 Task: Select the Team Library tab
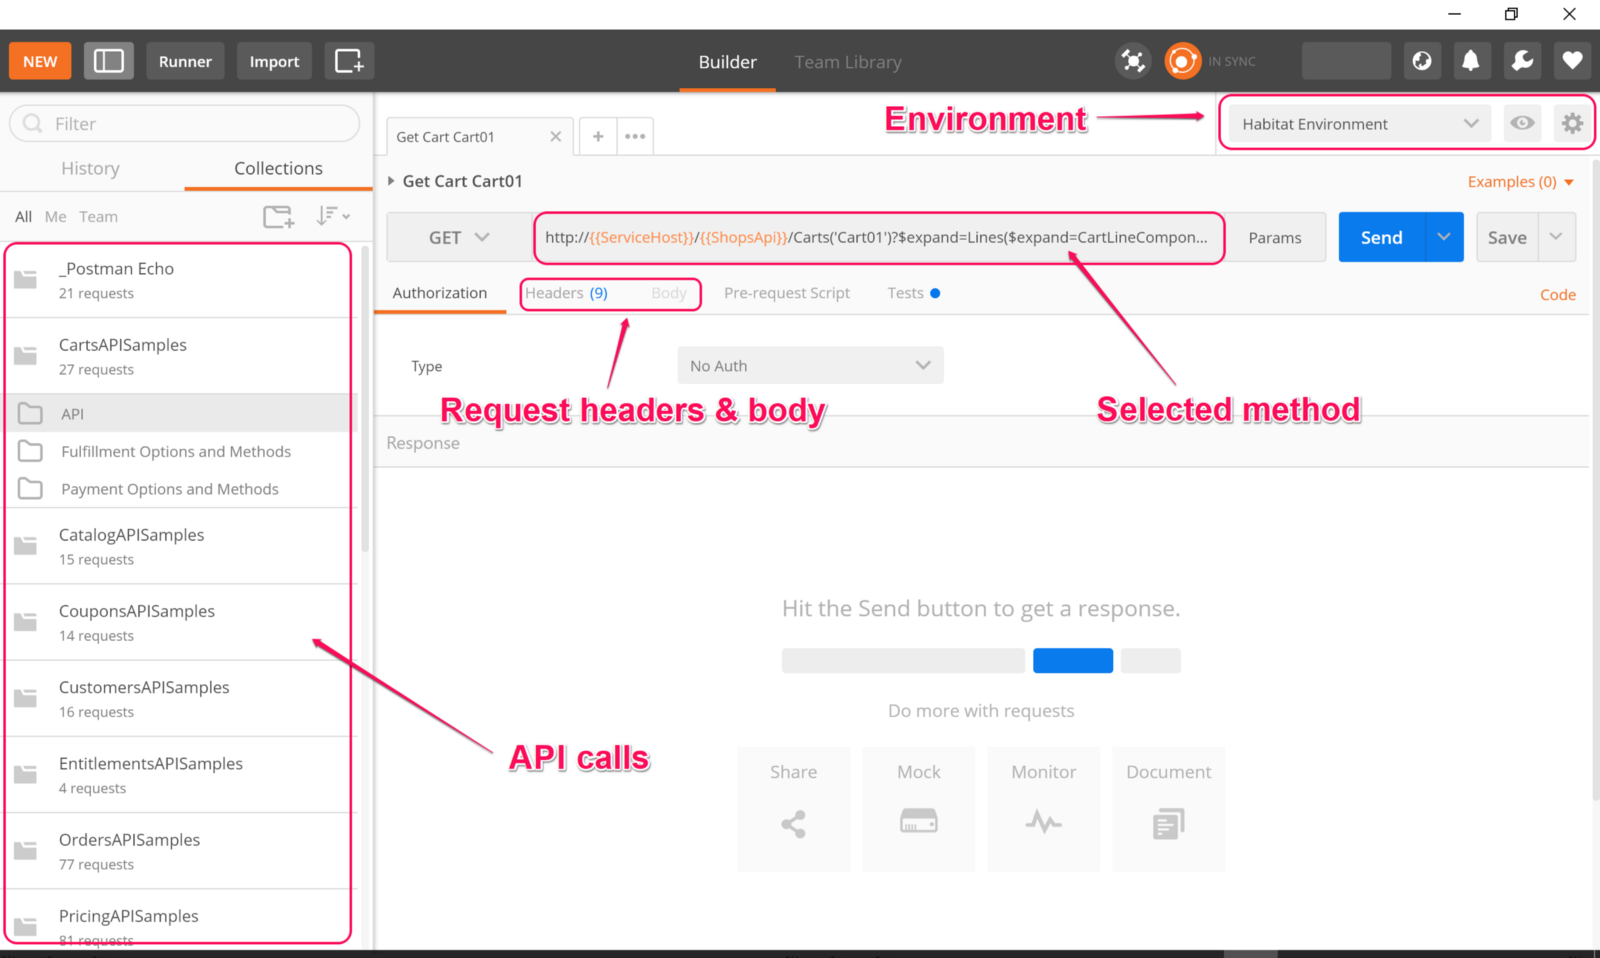(848, 61)
